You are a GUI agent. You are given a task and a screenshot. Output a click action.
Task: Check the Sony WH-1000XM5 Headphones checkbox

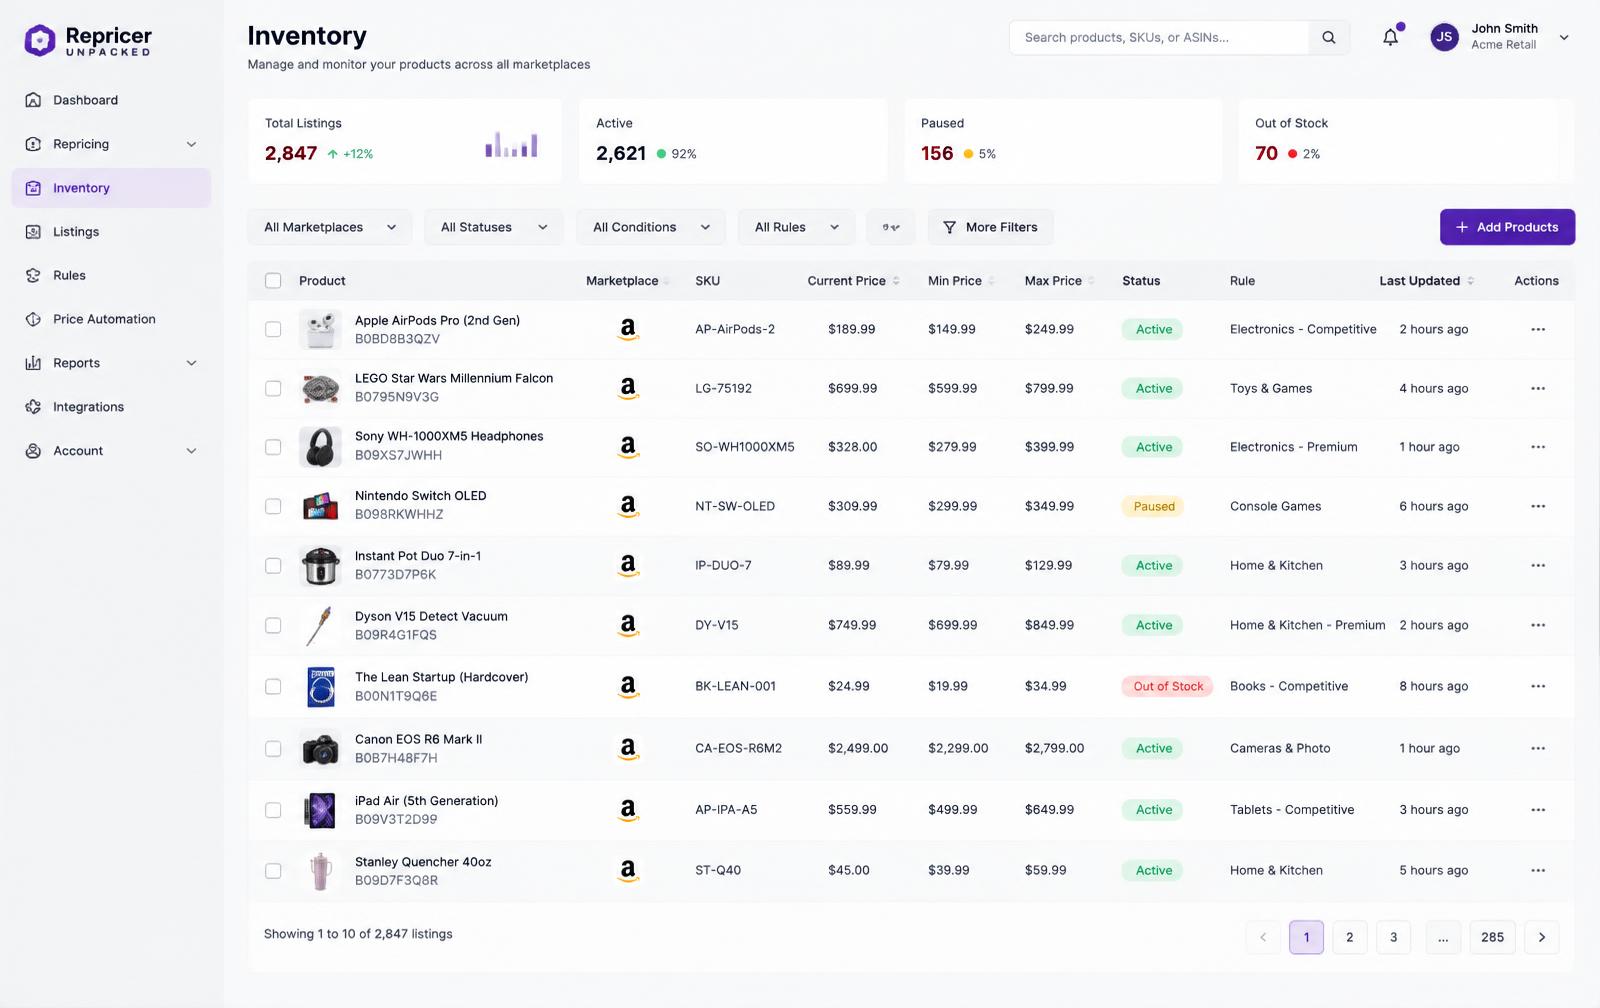[x=273, y=447]
